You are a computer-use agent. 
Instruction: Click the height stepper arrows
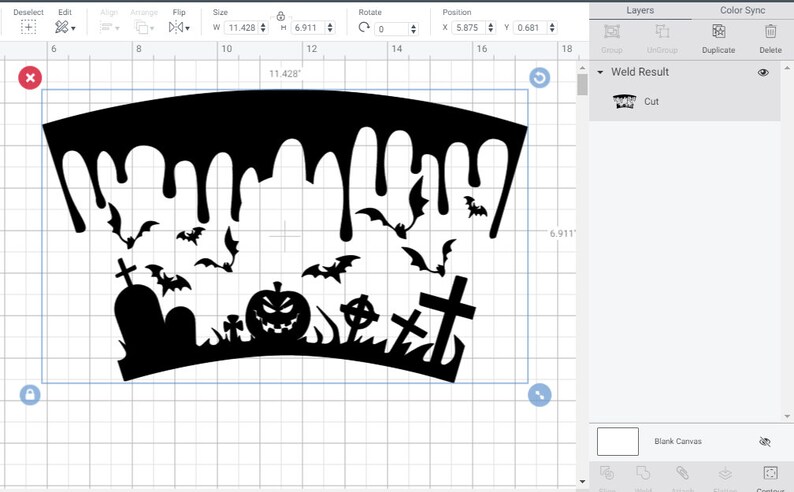coord(330,28)
